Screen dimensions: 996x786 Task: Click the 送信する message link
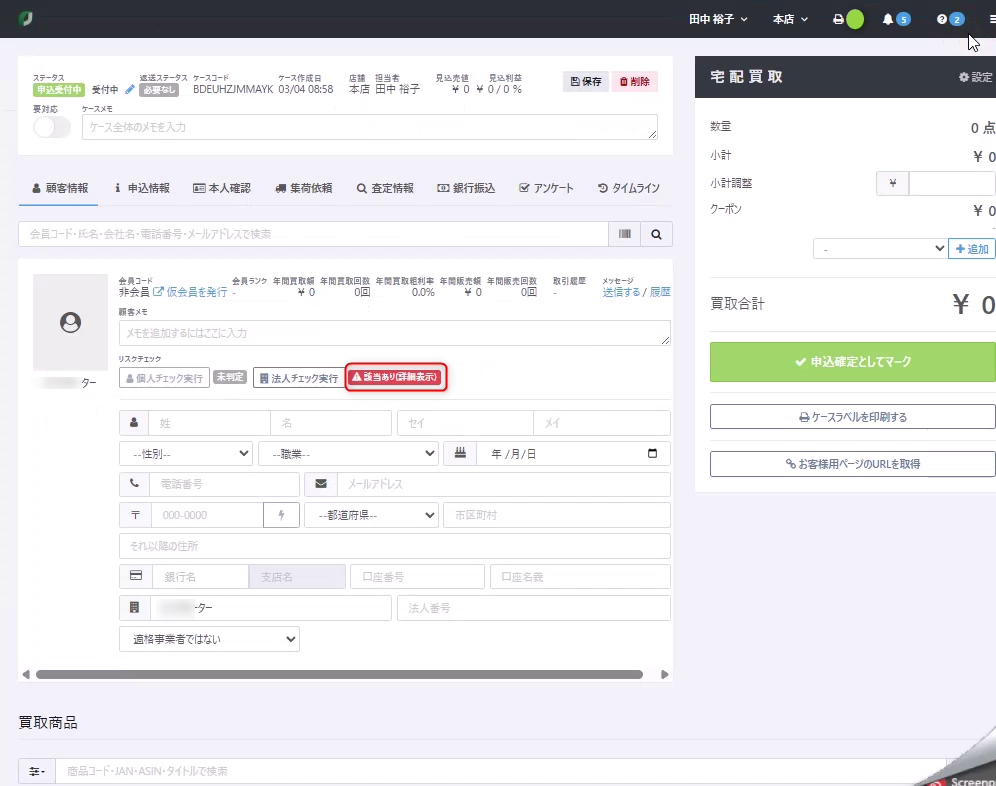[621, 292]
